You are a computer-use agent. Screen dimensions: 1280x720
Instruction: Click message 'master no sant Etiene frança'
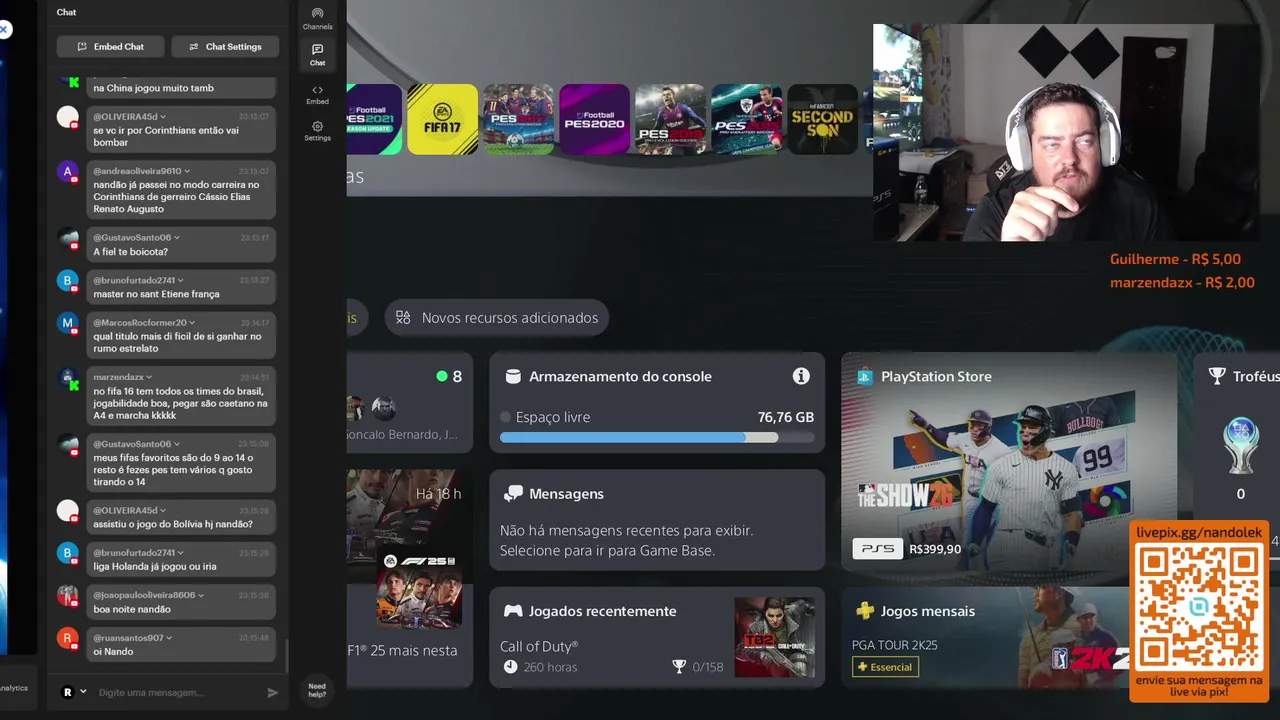(x=156, y=294)
